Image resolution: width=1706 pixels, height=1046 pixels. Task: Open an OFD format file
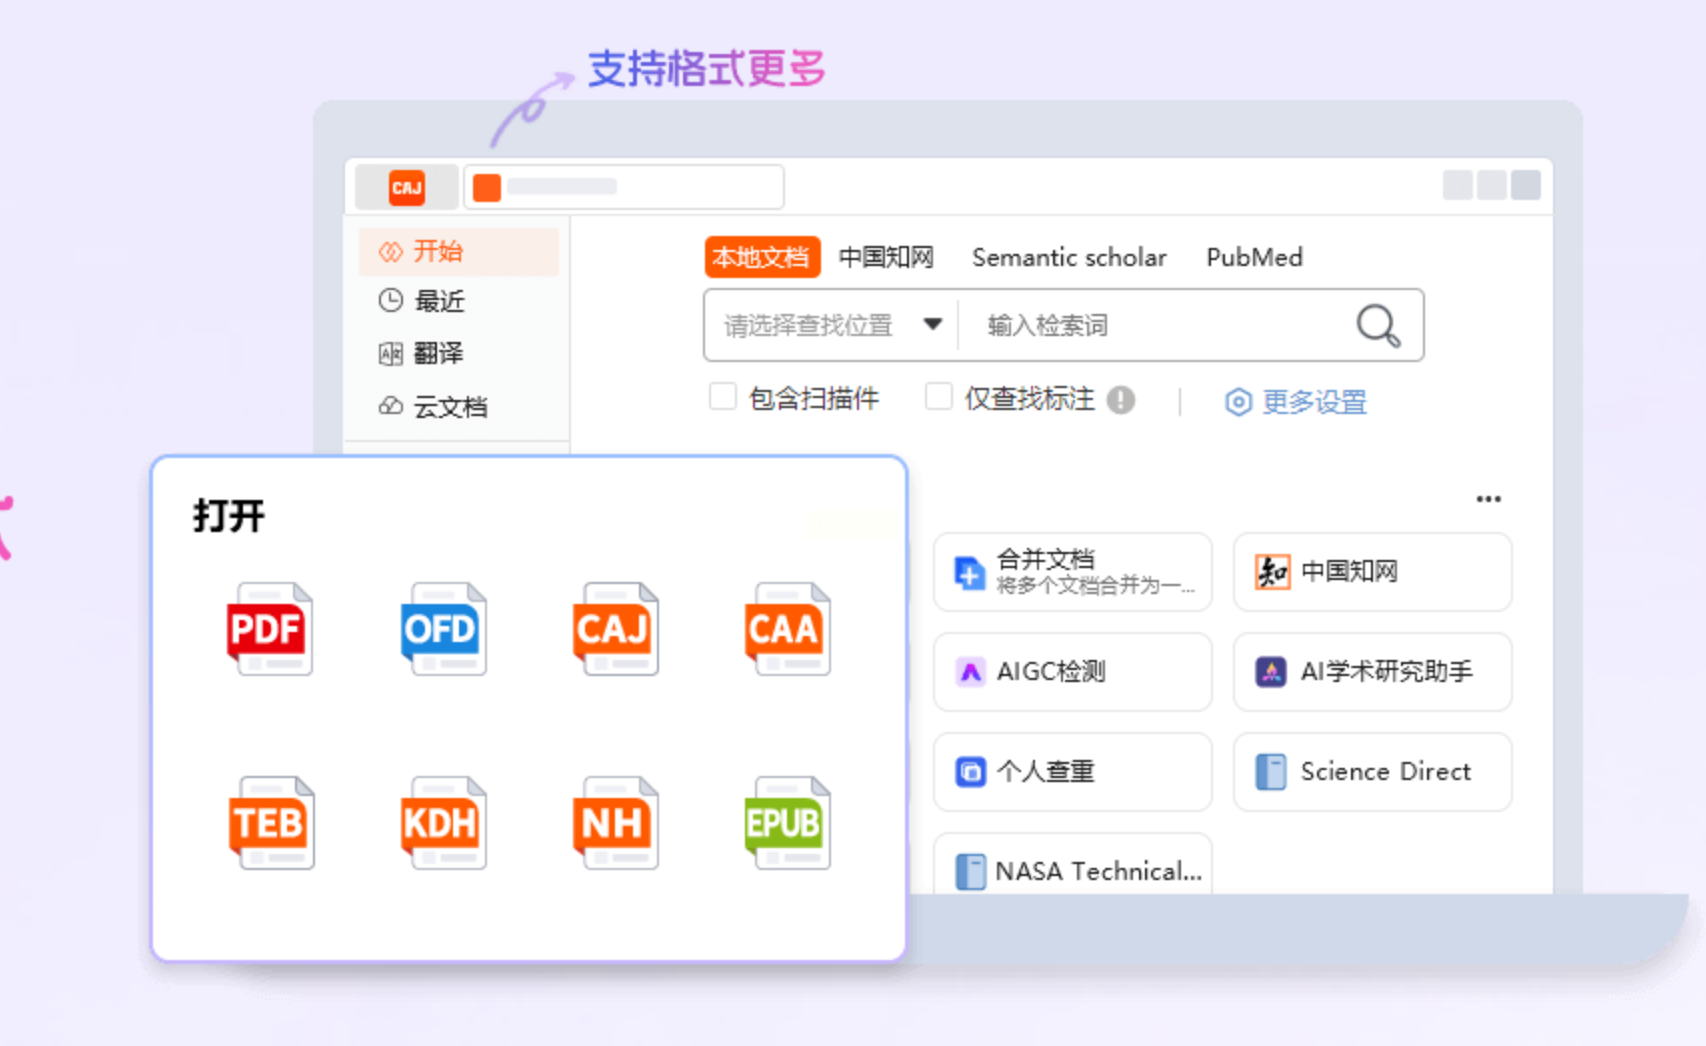[x=442, y=629]
